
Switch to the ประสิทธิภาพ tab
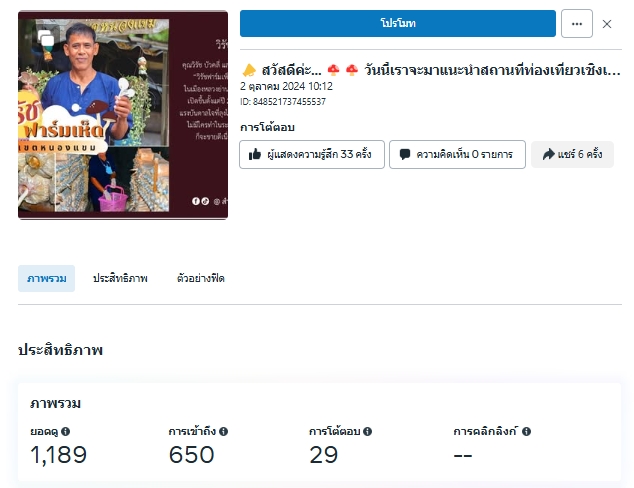[120, 278]
